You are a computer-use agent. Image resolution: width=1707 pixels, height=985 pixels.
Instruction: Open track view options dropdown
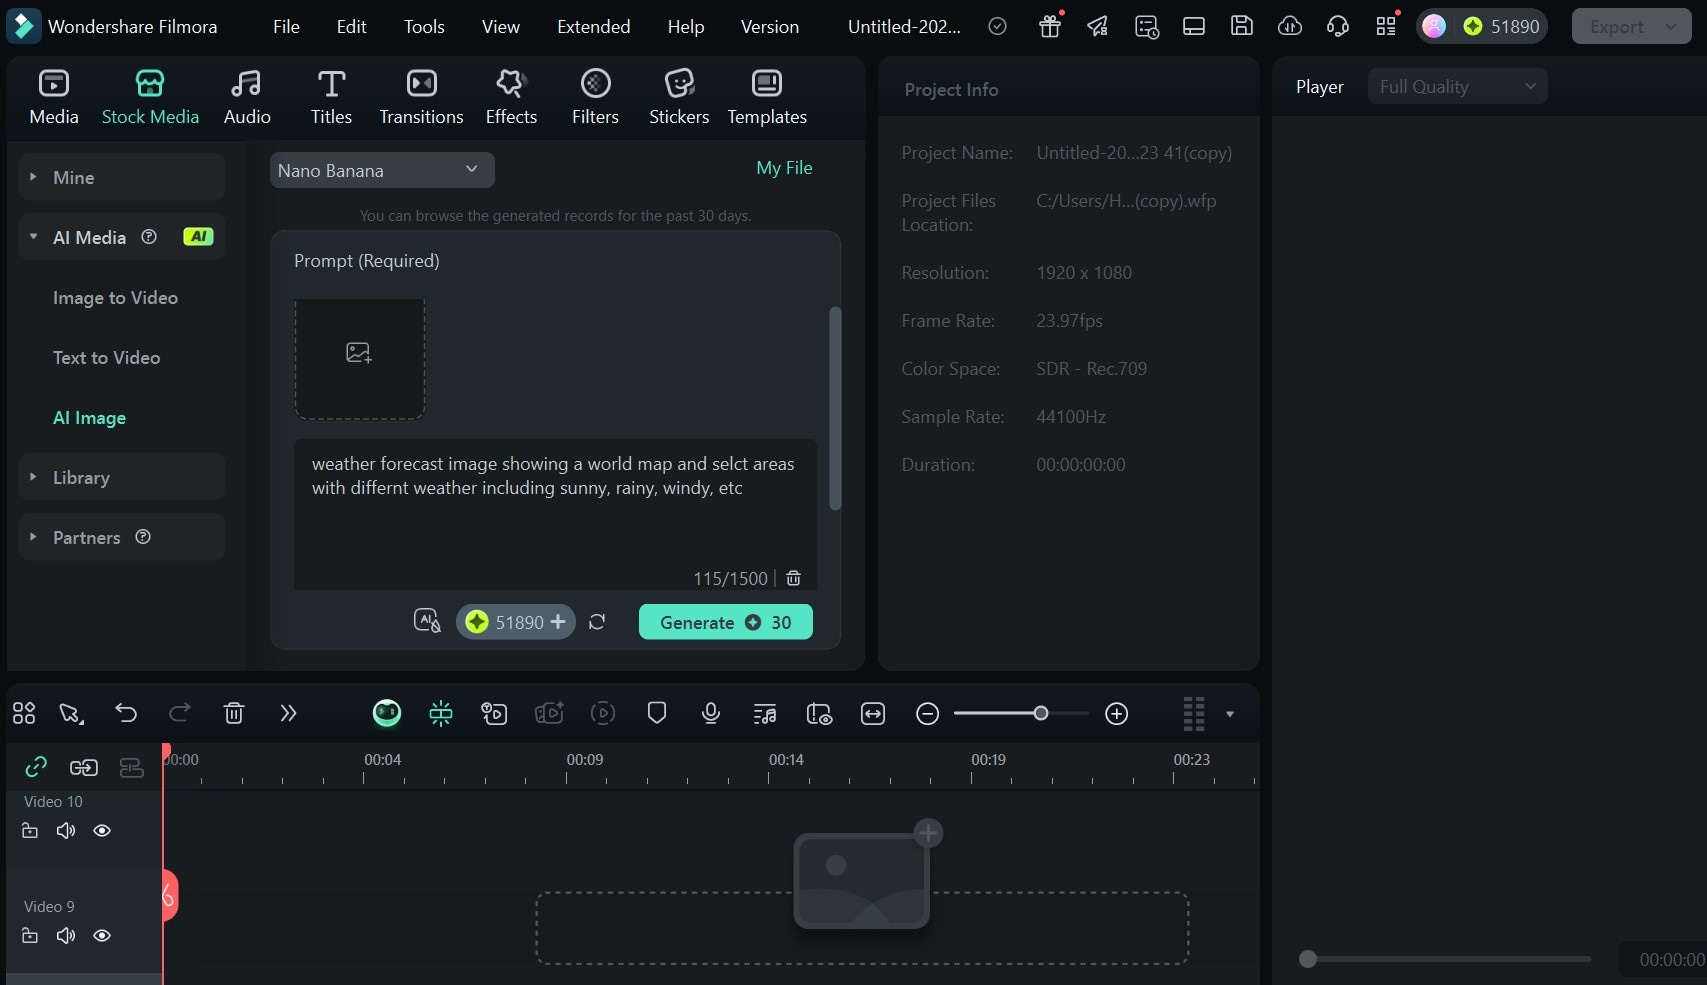tap(1230, 714)
